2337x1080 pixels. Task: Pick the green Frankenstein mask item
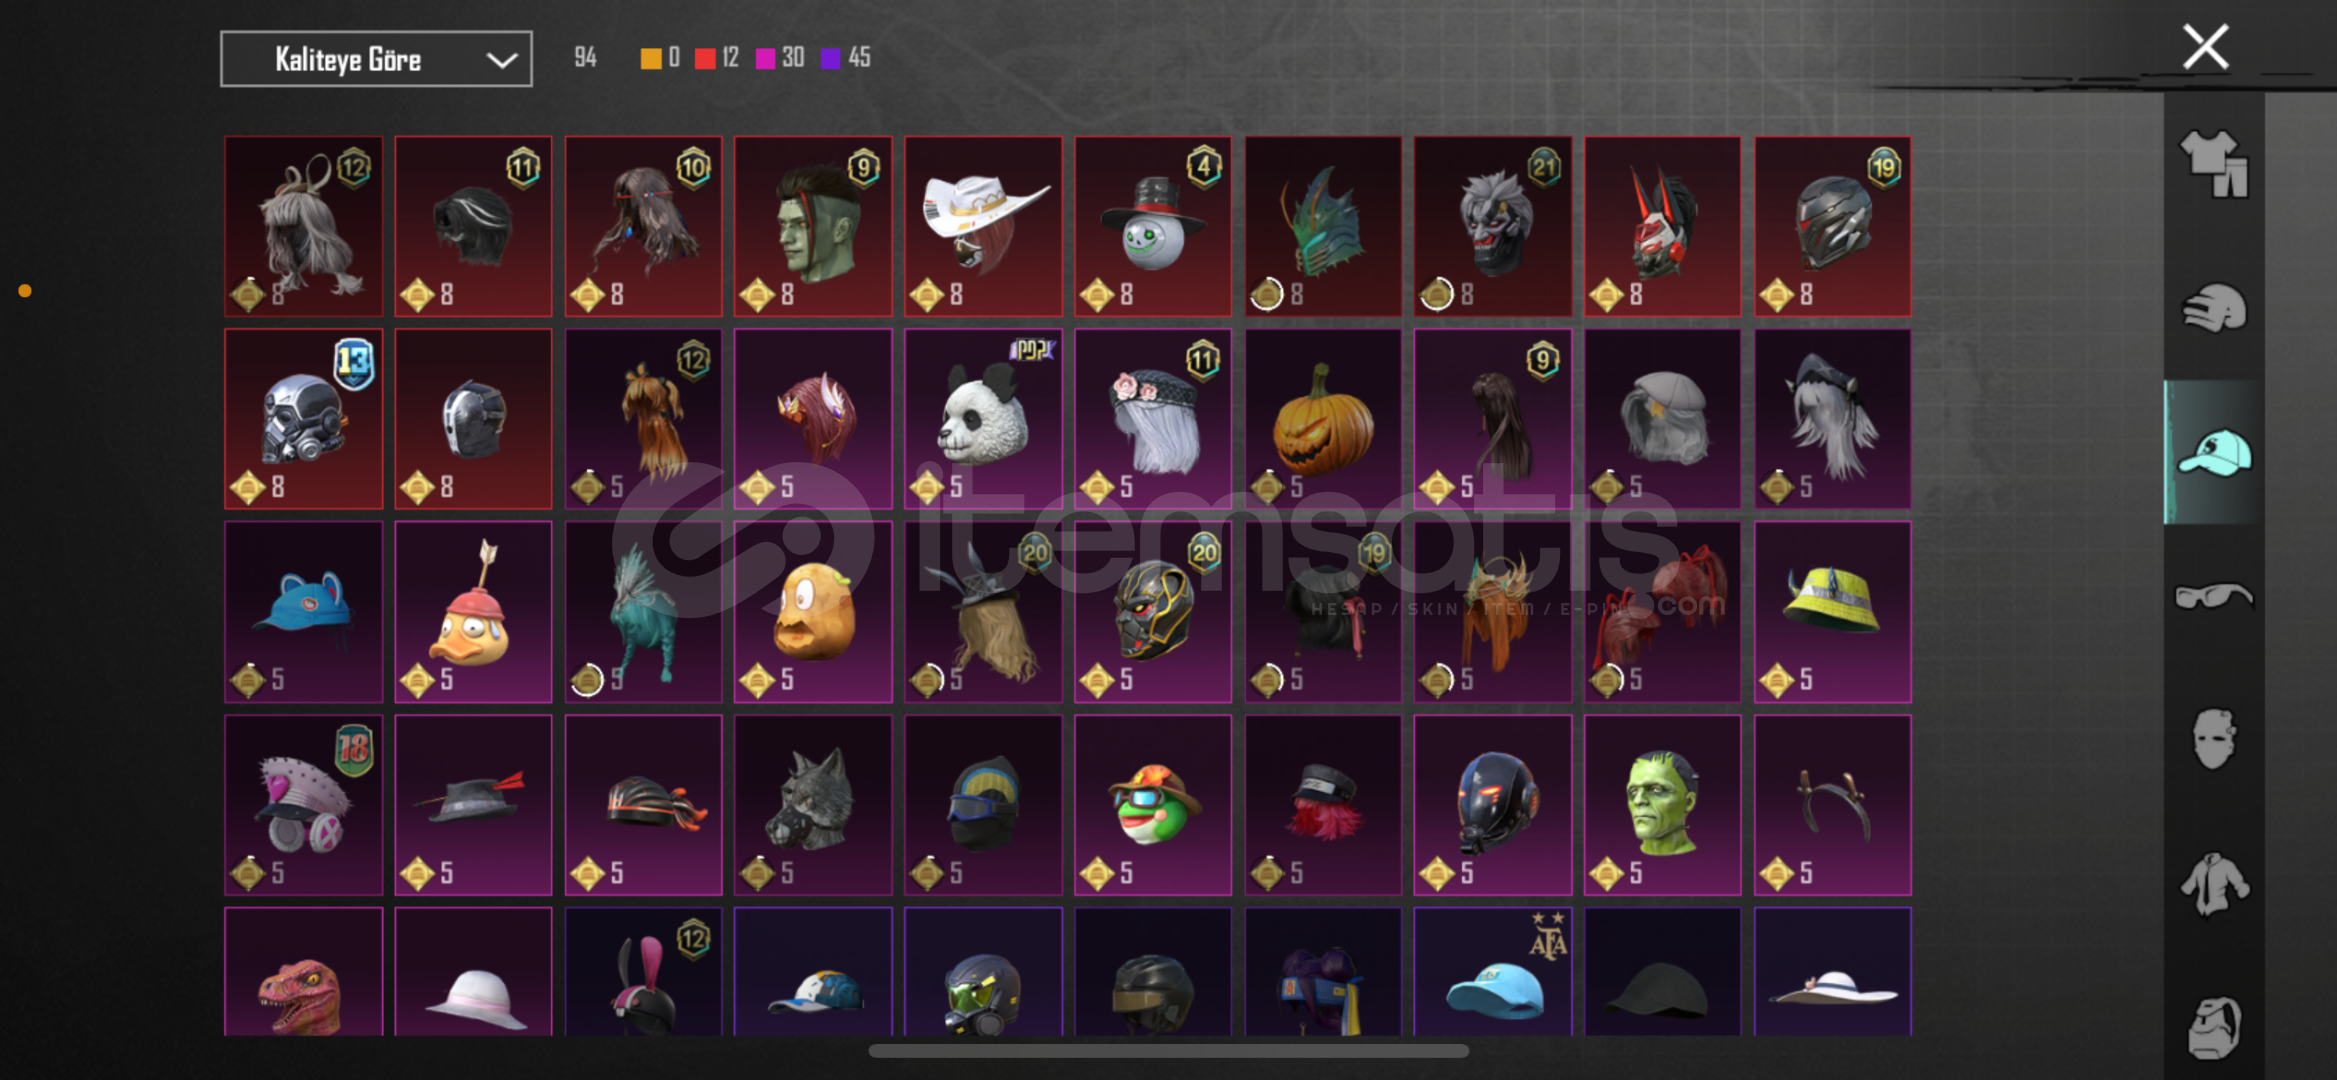click(x=1662, y=805)
